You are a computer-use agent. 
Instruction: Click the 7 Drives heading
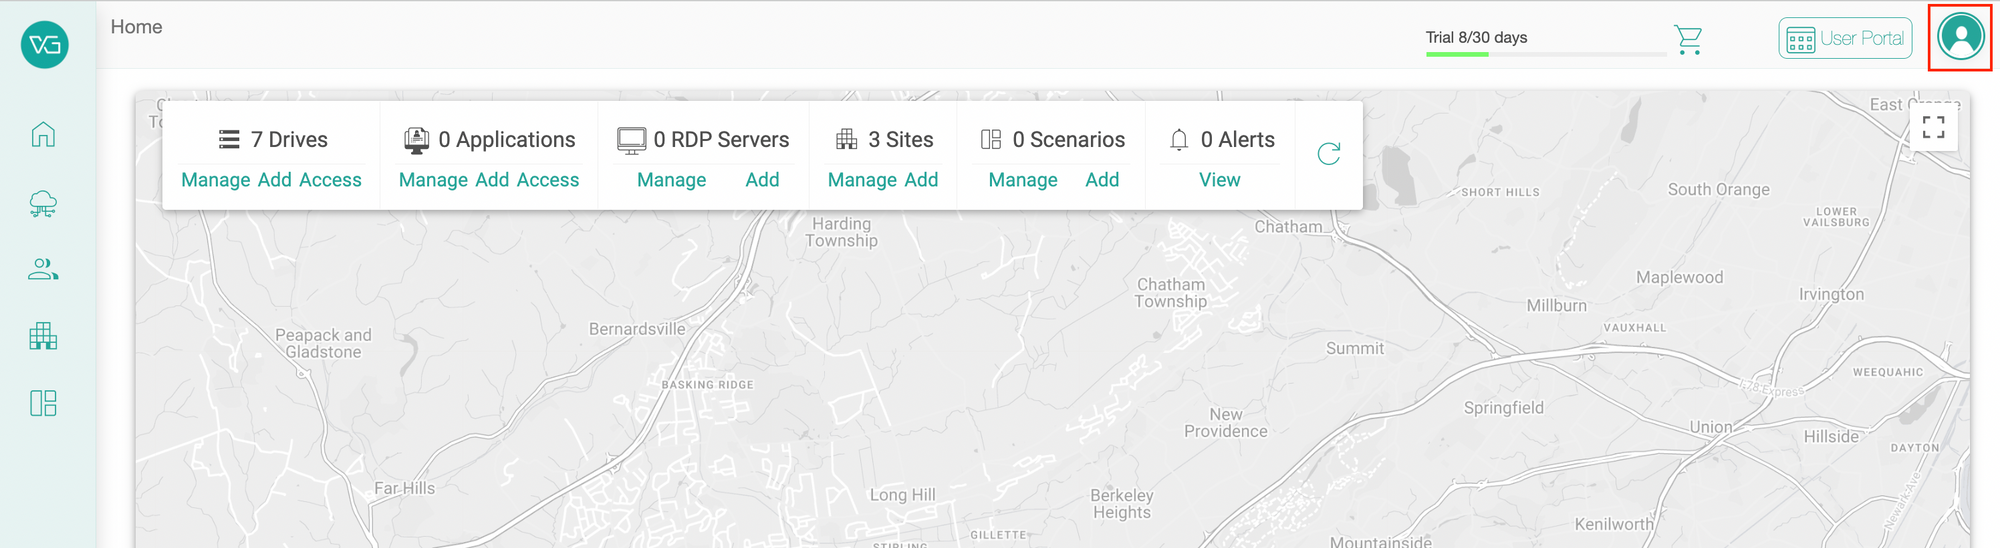[x=289, y=140]
